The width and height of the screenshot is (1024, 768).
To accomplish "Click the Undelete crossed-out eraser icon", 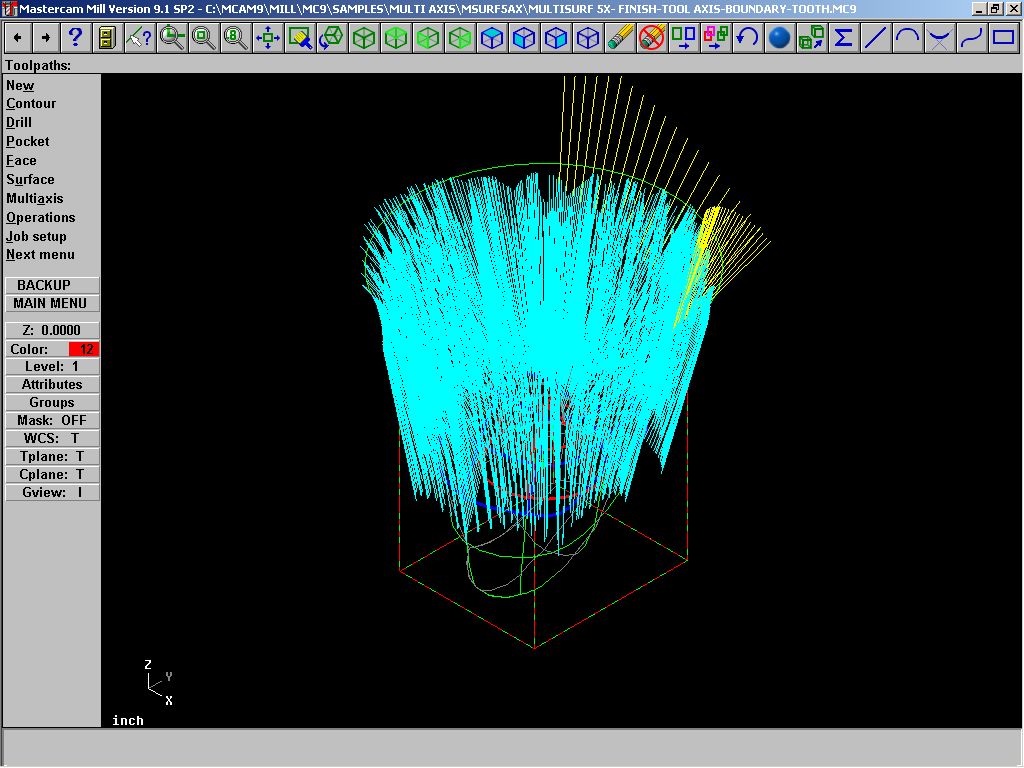I will coord(652,38).
